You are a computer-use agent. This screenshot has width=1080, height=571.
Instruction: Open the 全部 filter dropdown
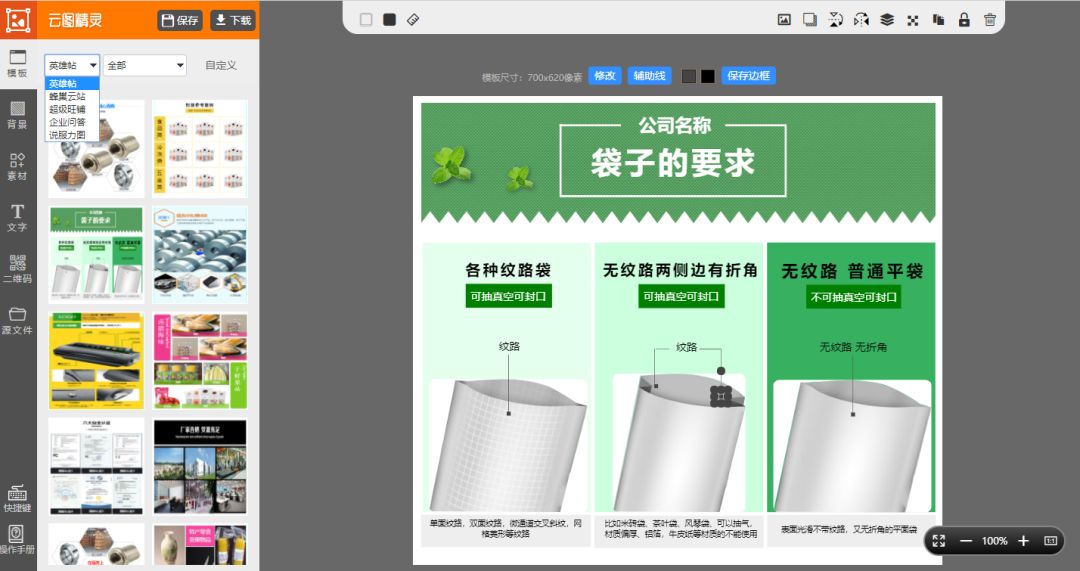coord(145,65)
